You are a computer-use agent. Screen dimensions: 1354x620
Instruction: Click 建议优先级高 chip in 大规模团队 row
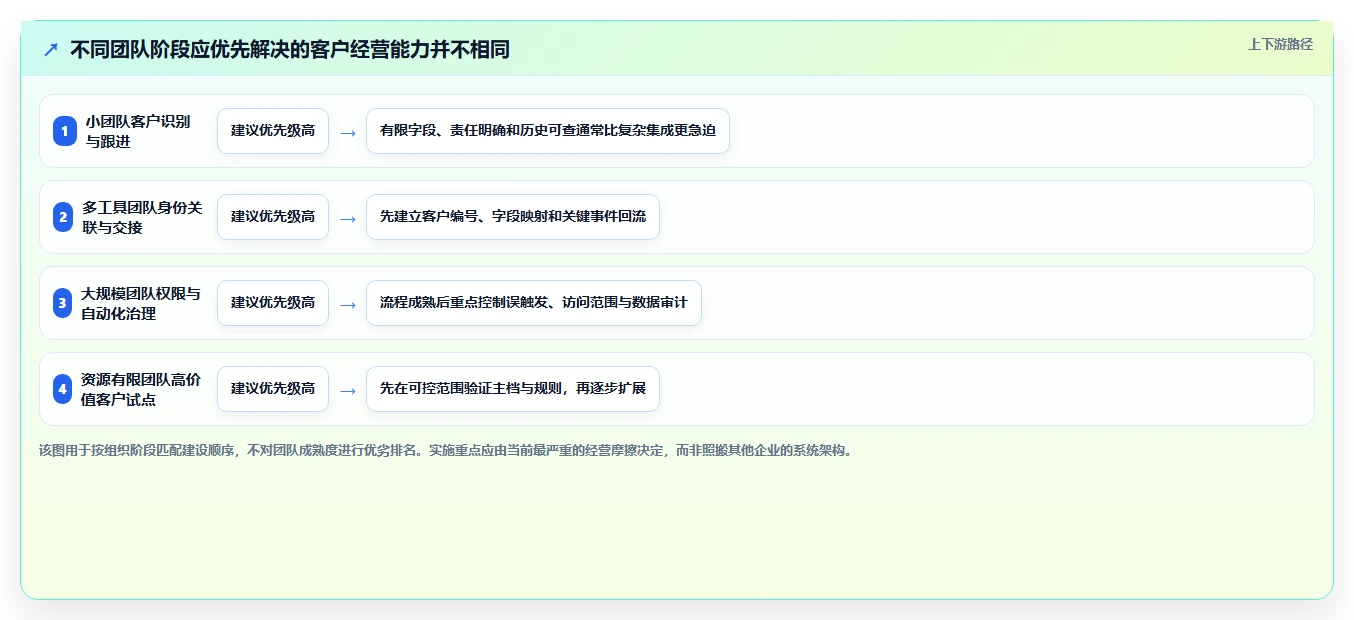[x=273, y=303]
